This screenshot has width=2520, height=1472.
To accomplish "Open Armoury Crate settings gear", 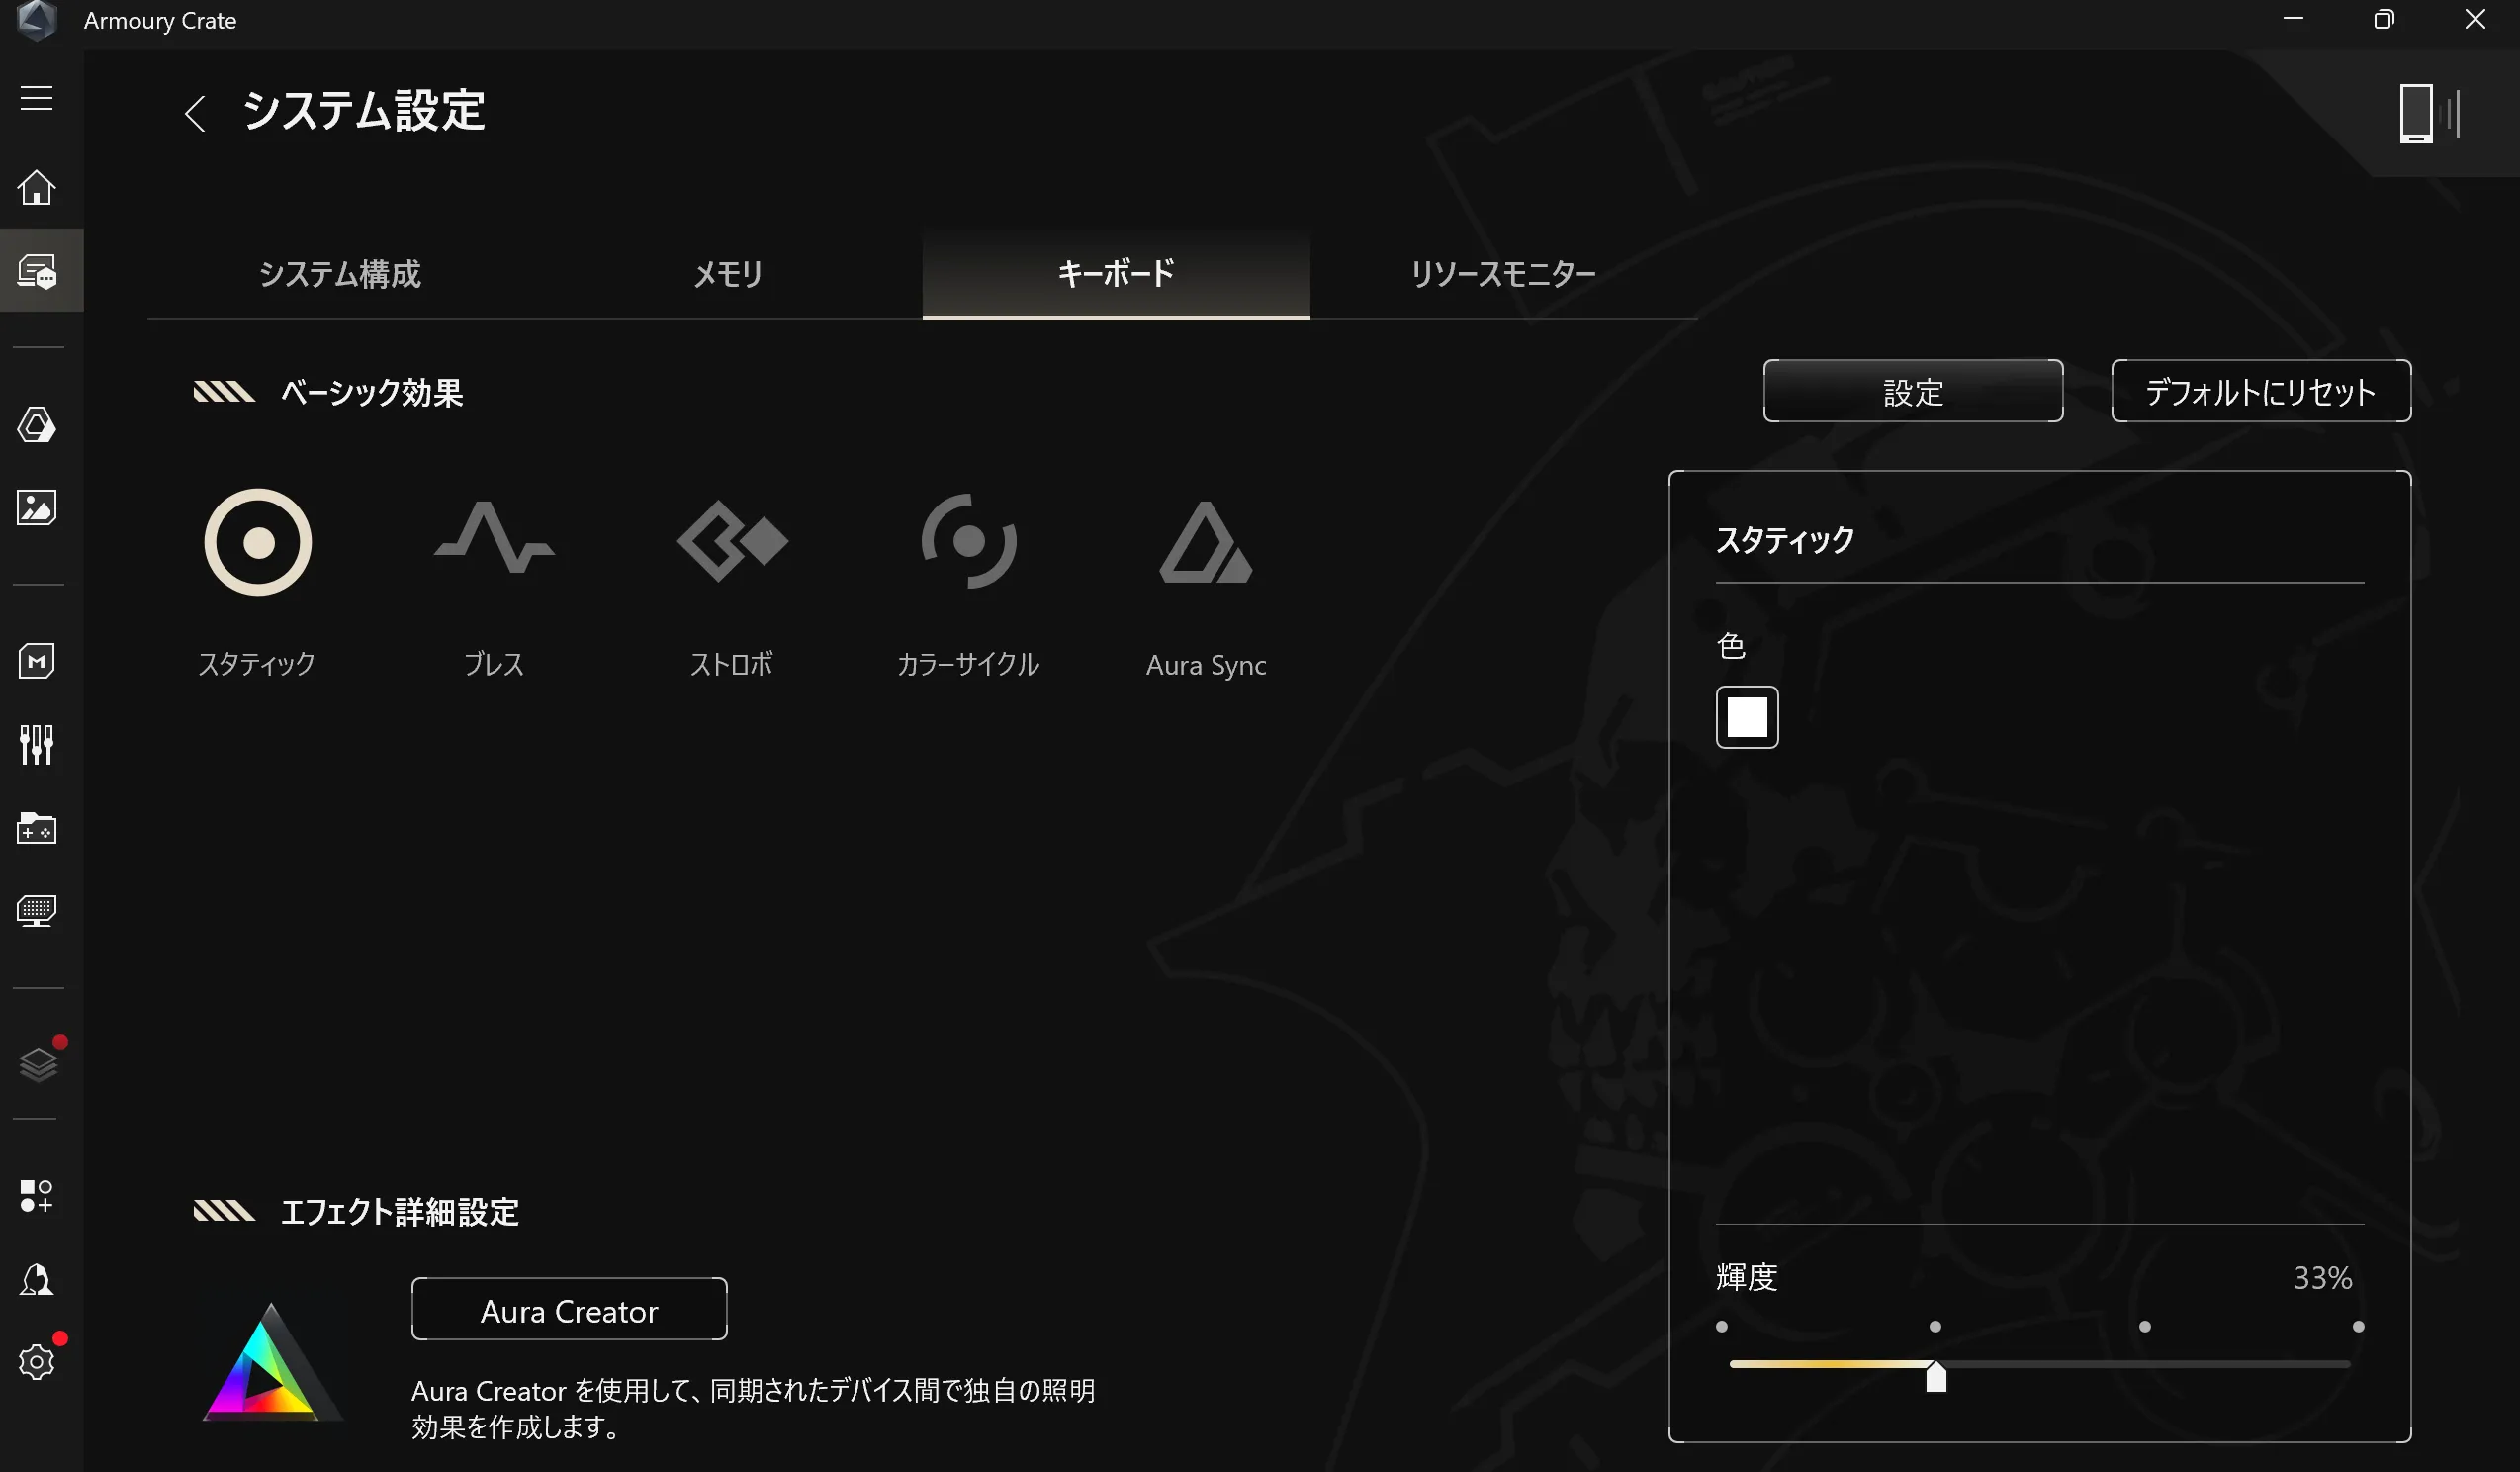I will (37, 1361).
